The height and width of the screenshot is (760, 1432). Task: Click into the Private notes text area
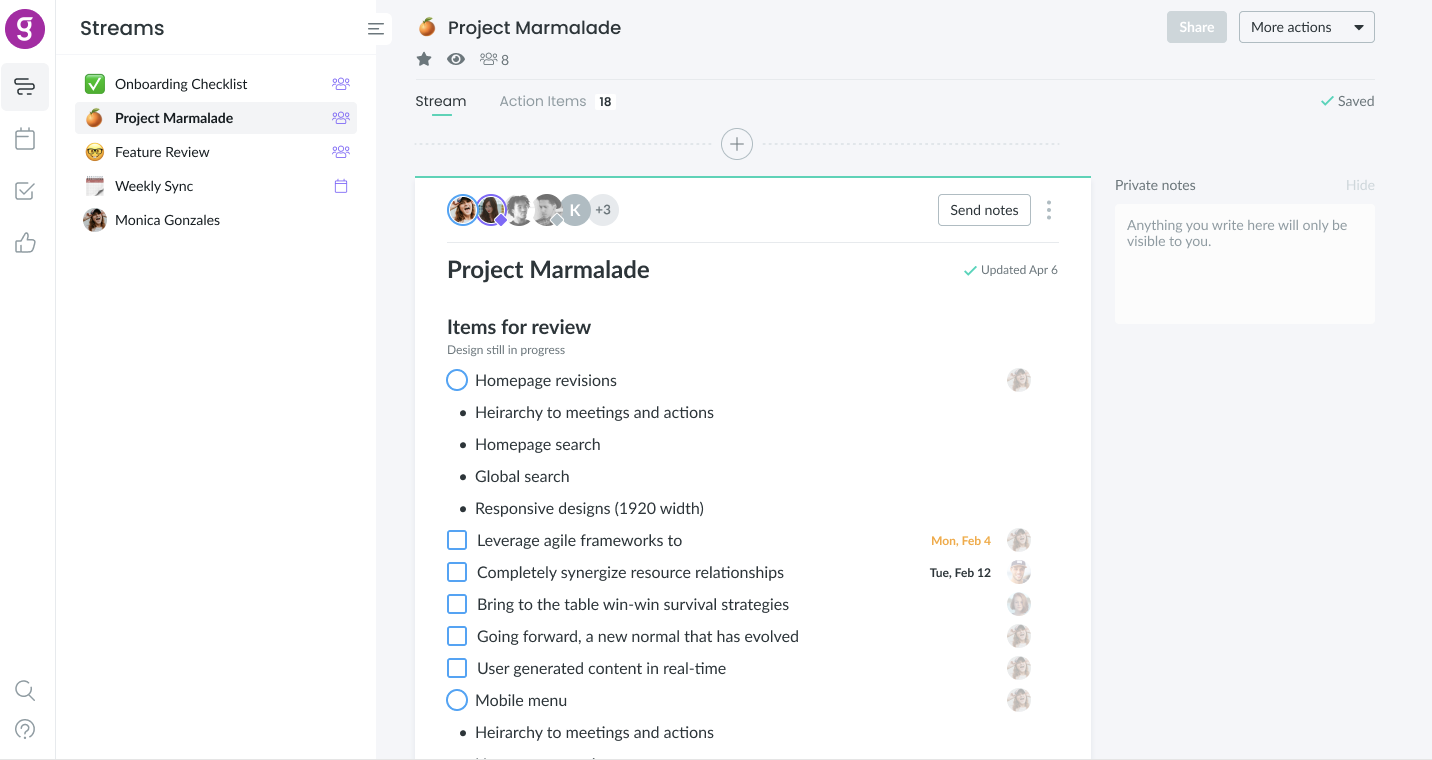click(1244, 264)
